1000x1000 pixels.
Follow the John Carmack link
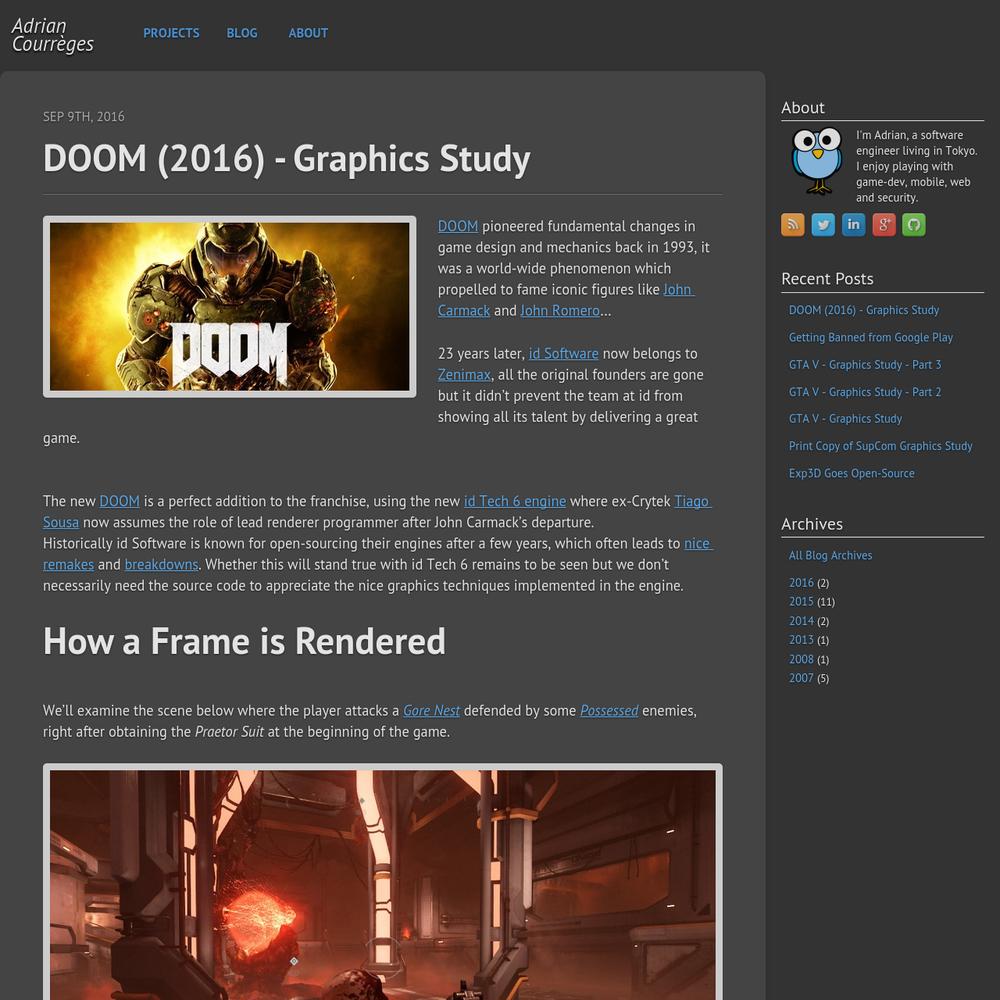point(464,311)
